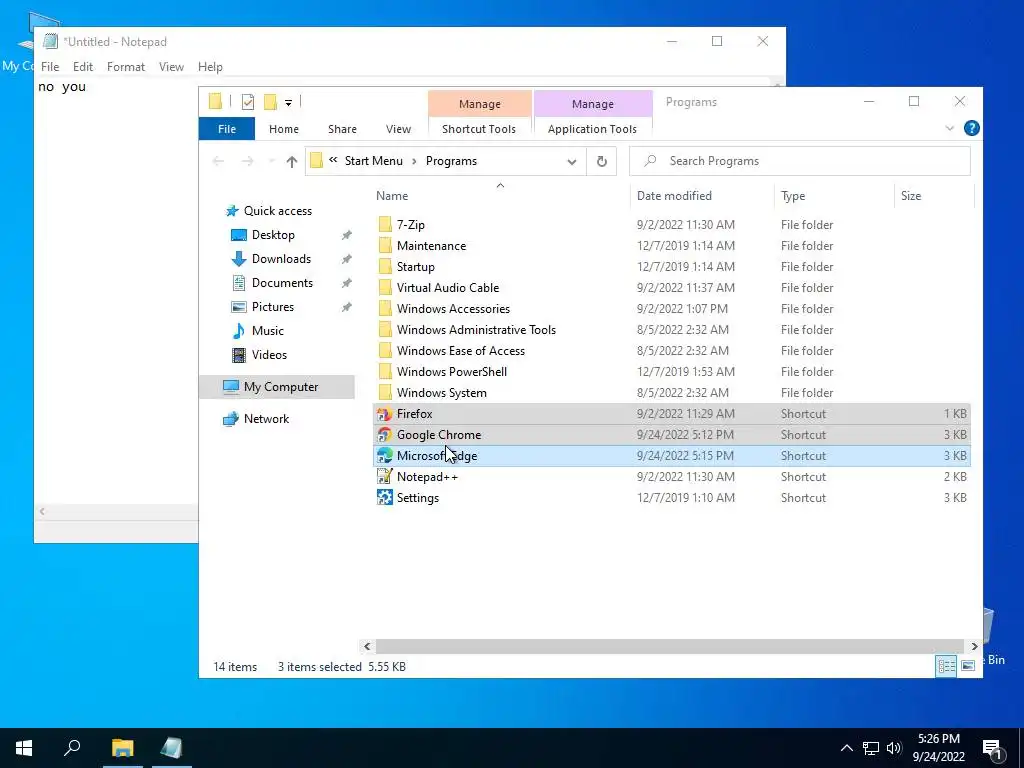
Task: Select the Maintenance folder icon
Action: 385,246
